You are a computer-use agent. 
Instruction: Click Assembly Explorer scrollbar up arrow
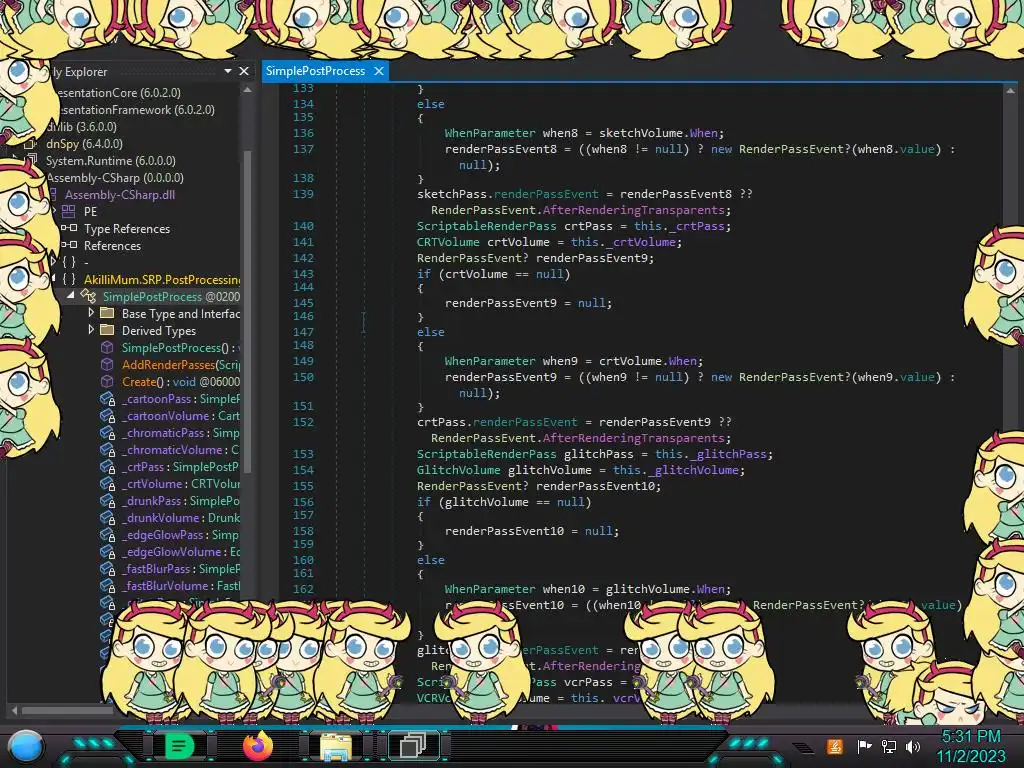coord(248,91)
